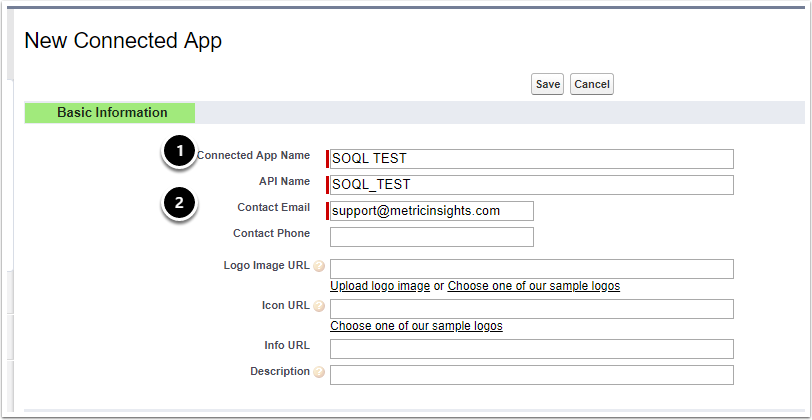The image size is (812, 420).
Task: Select the Contact Email input
Action: 431,211
